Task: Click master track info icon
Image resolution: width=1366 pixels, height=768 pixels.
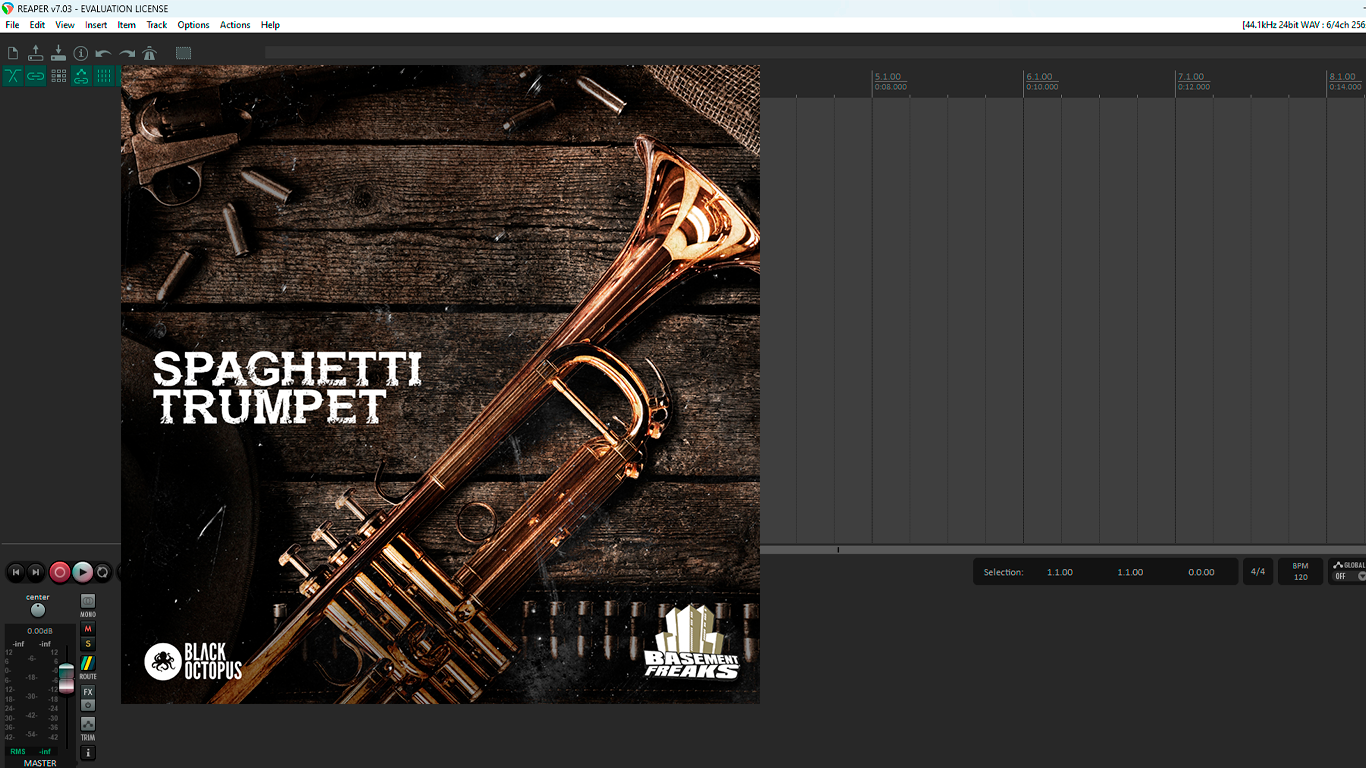Action: [88, 752]
